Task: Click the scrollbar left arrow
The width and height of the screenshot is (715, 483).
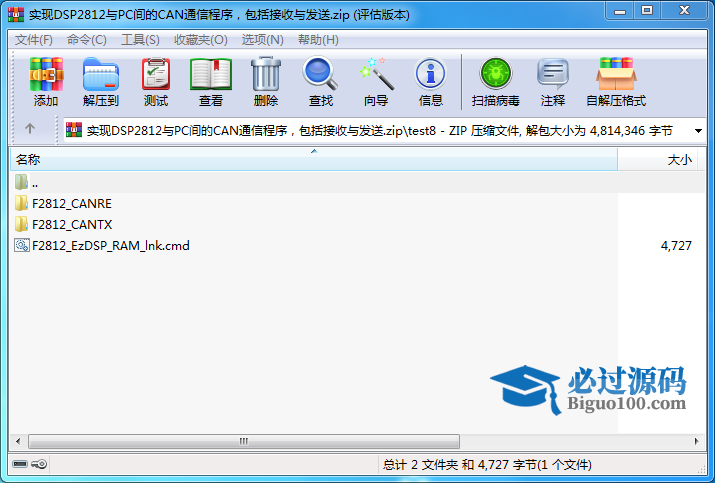Action: point(18,441)
